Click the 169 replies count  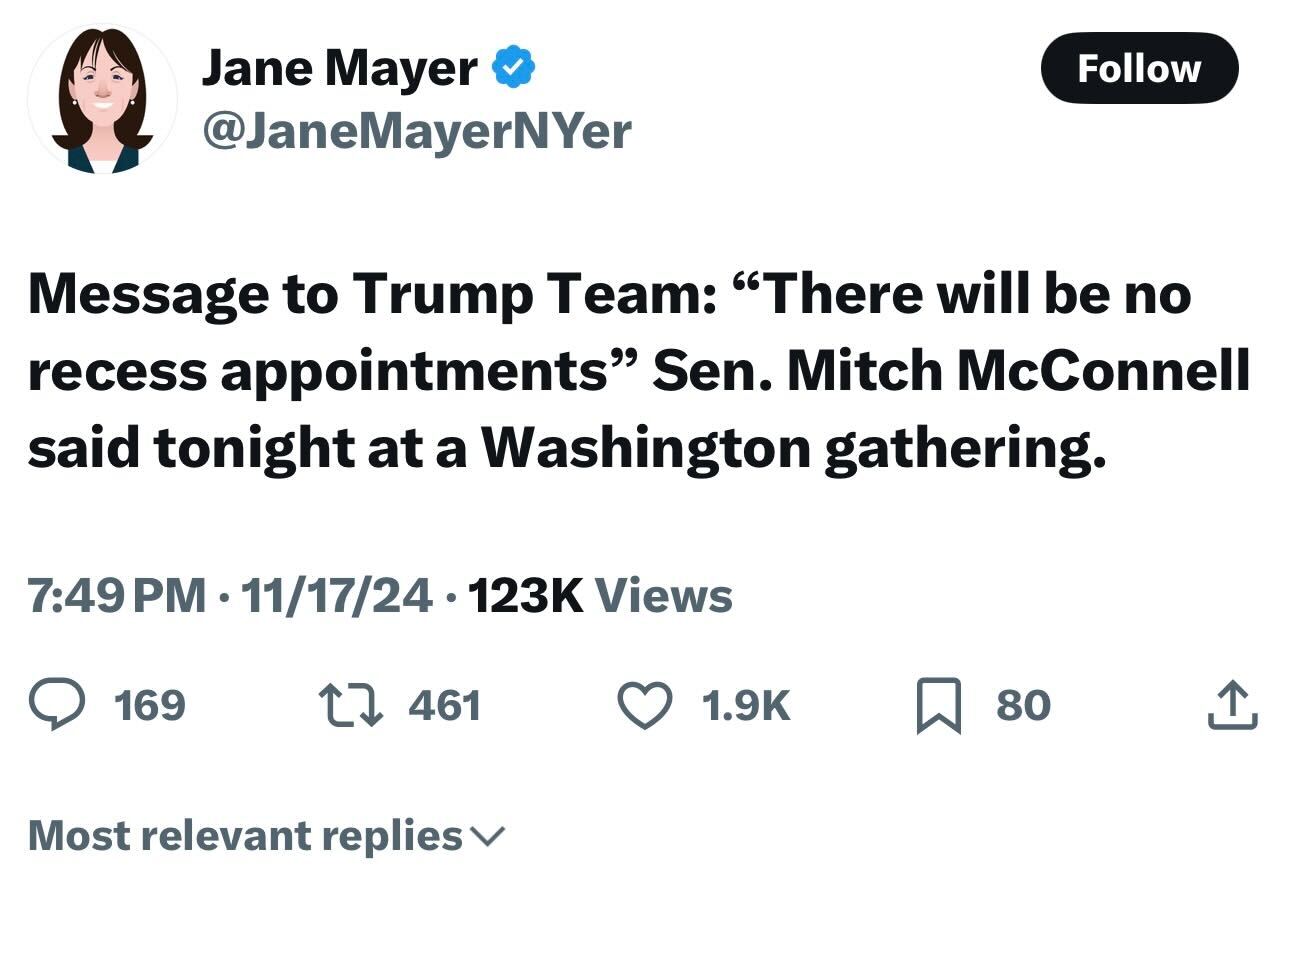(x=150, y=705)
